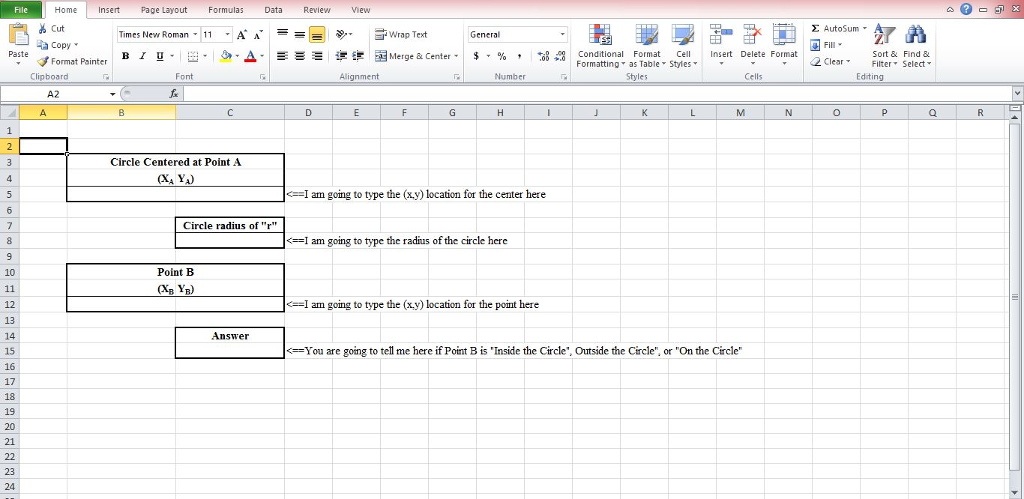
Task: Open the Name Box dropdown arrow
Action: [x=112, y=94]
